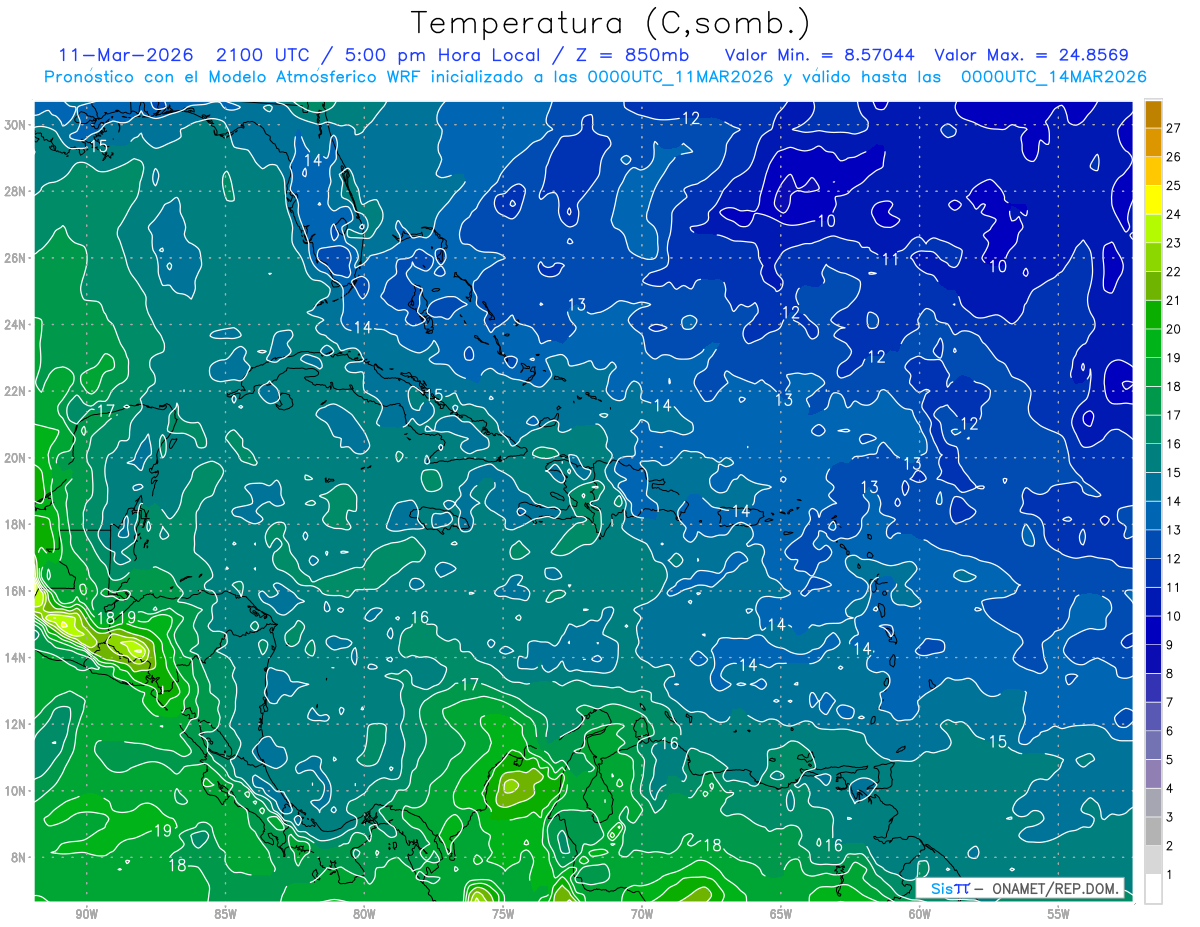1200x927 pixels.
Task: Click the colorbar value label '16'
Action: click(1174, 444)
